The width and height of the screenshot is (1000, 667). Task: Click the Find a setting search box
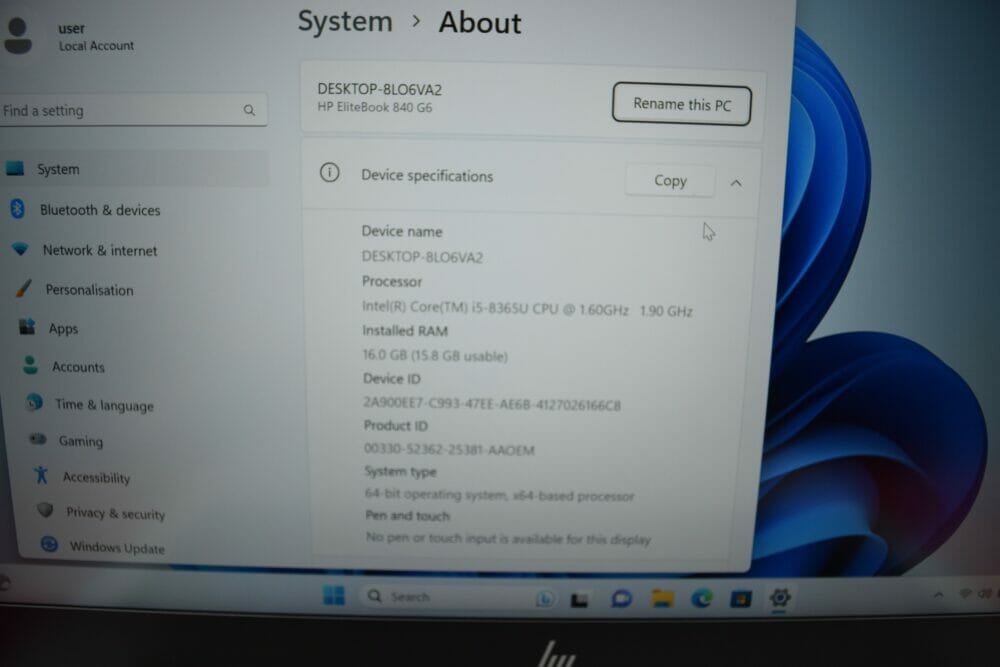coord(133,110)
